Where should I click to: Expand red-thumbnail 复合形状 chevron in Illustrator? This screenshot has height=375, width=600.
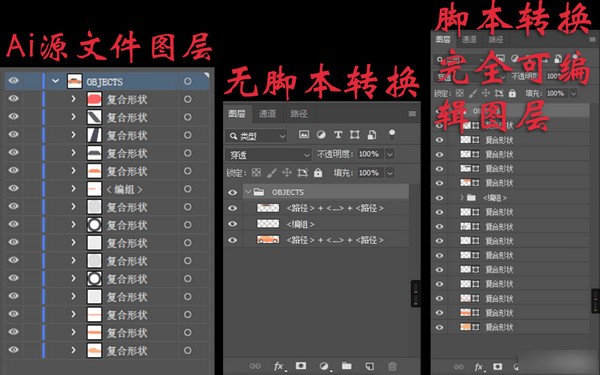coord(73,99)
